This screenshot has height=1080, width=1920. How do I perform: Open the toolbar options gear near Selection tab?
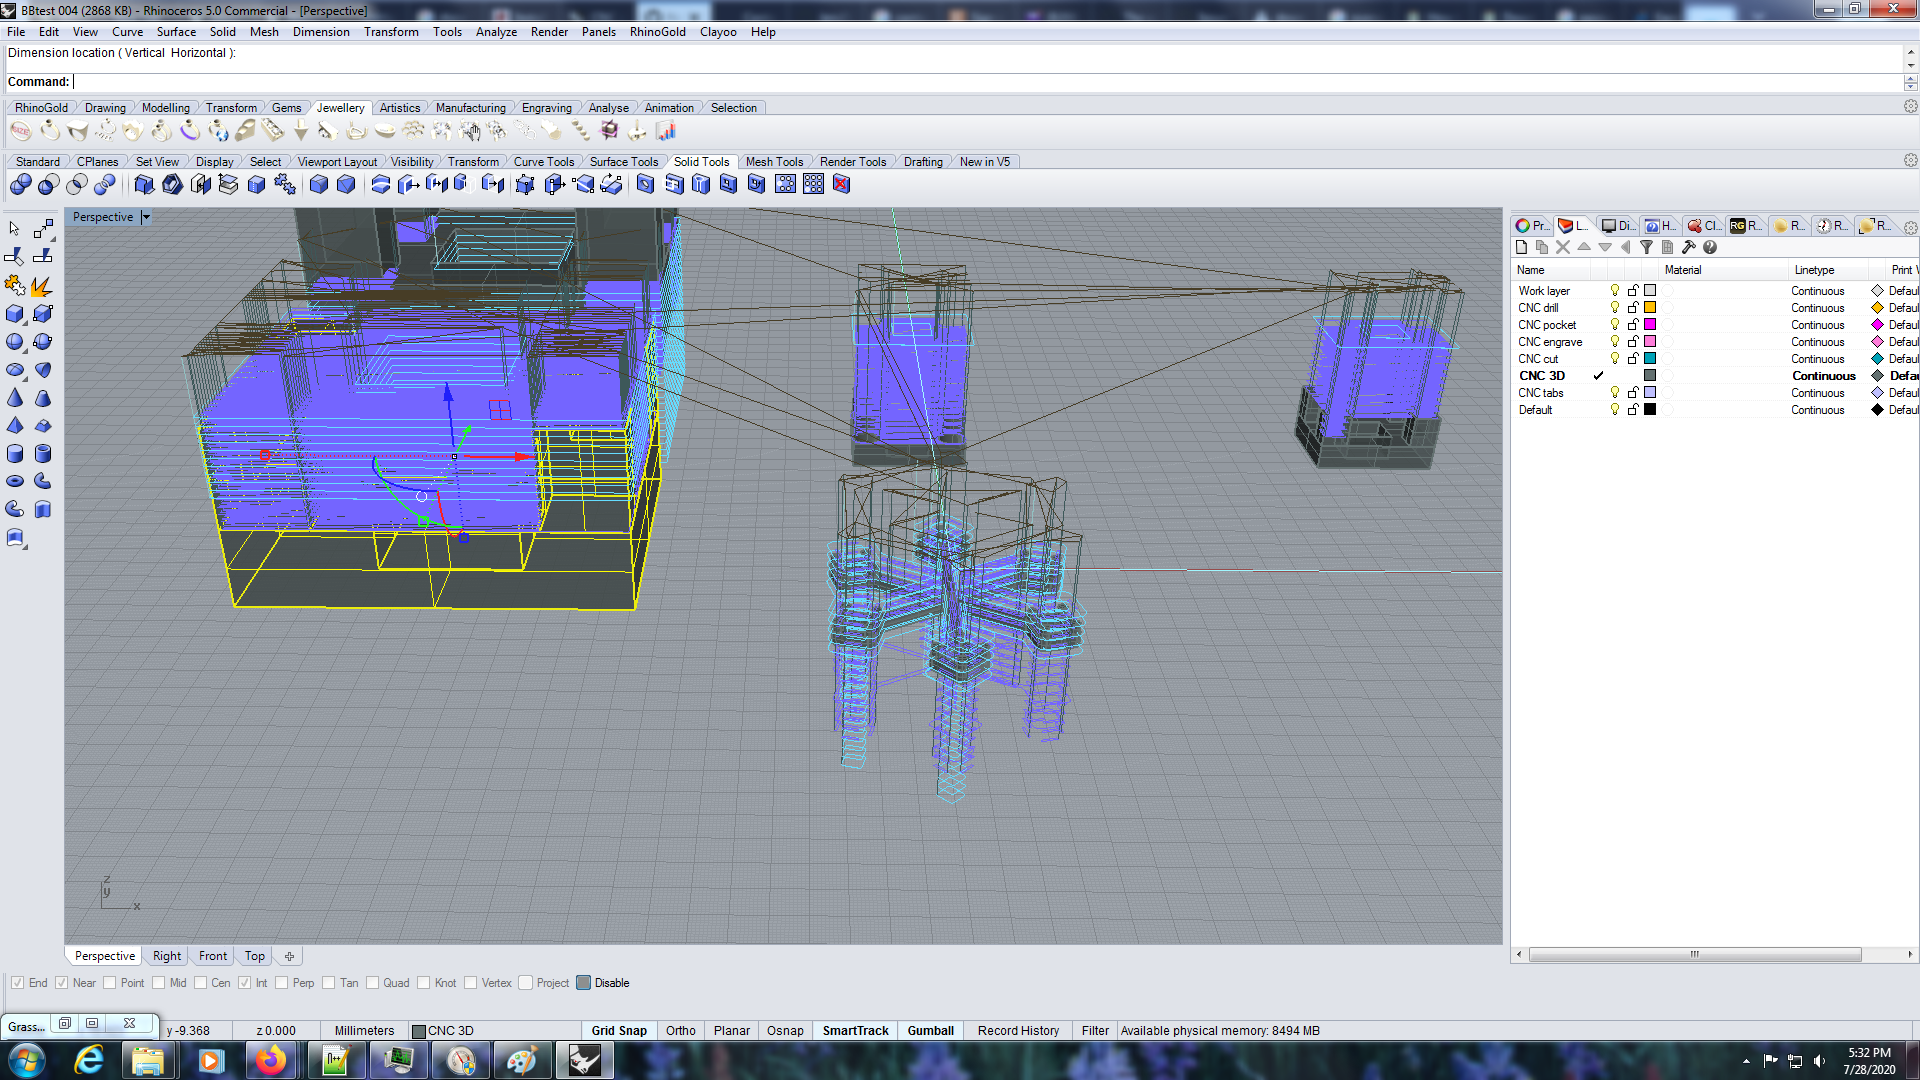click(x=1910, y=107)
